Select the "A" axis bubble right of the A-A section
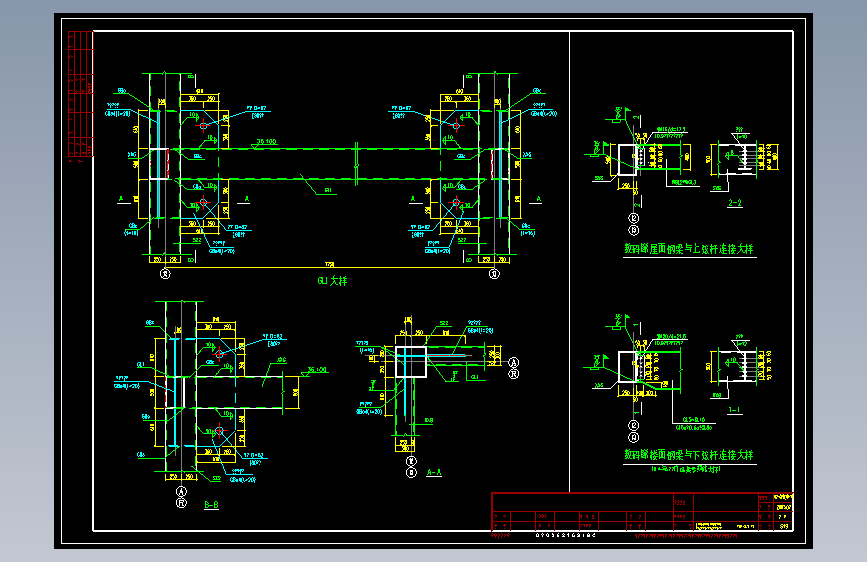This screenshot has height=562, width=867. pyautogui.click(x=514, y=362)
